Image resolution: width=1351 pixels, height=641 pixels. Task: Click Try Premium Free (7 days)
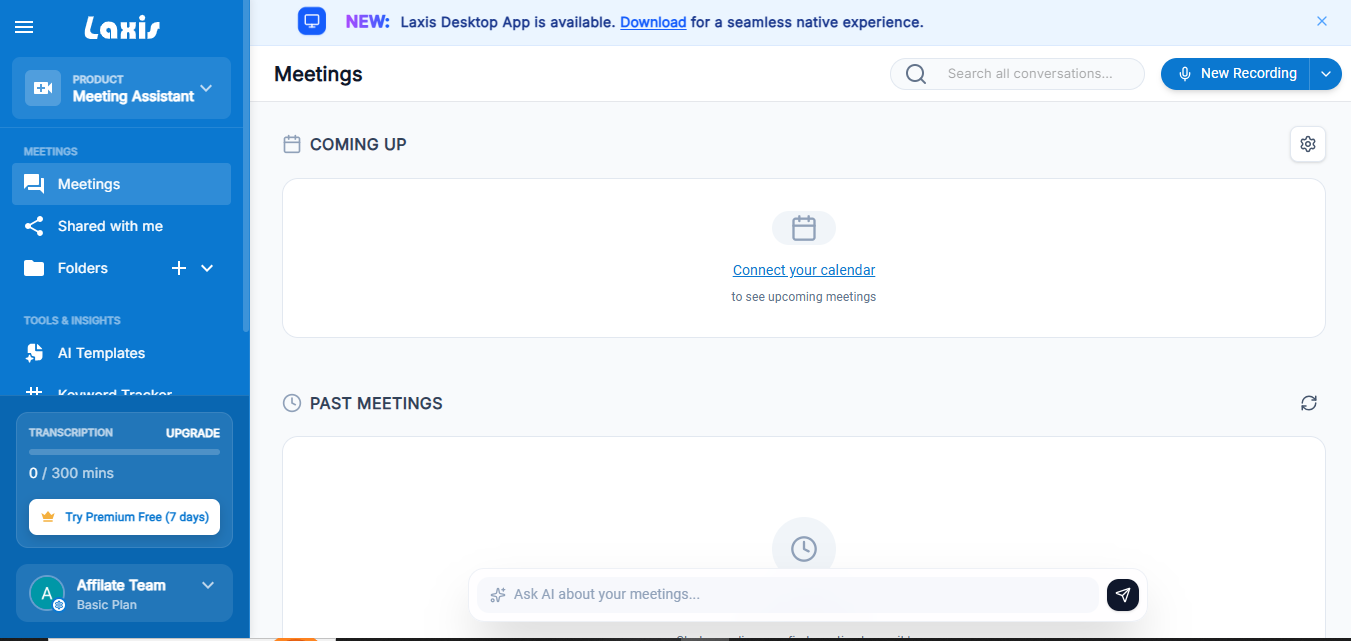click(x=124, y=517)
